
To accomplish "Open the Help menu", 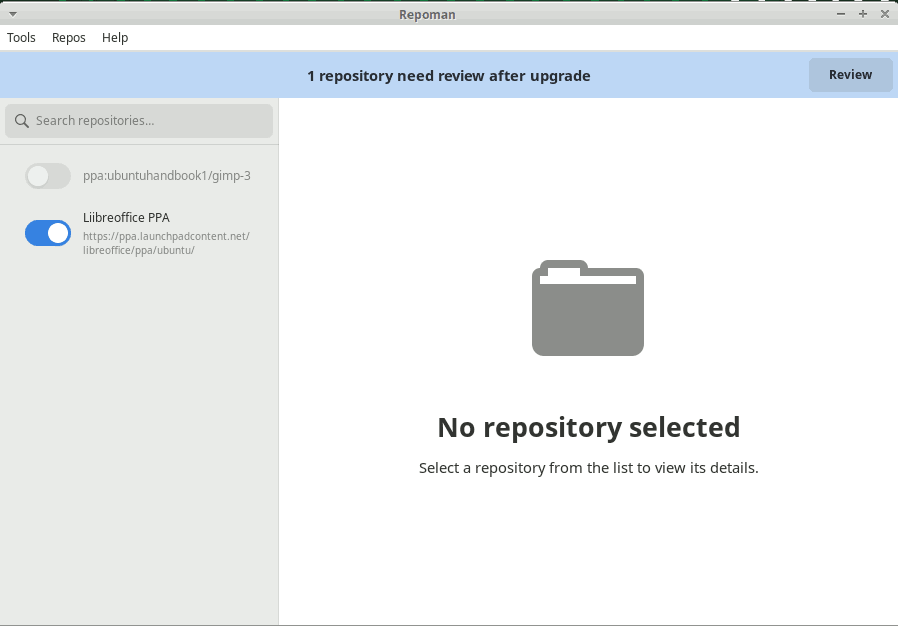I will [x=115, y=38].
